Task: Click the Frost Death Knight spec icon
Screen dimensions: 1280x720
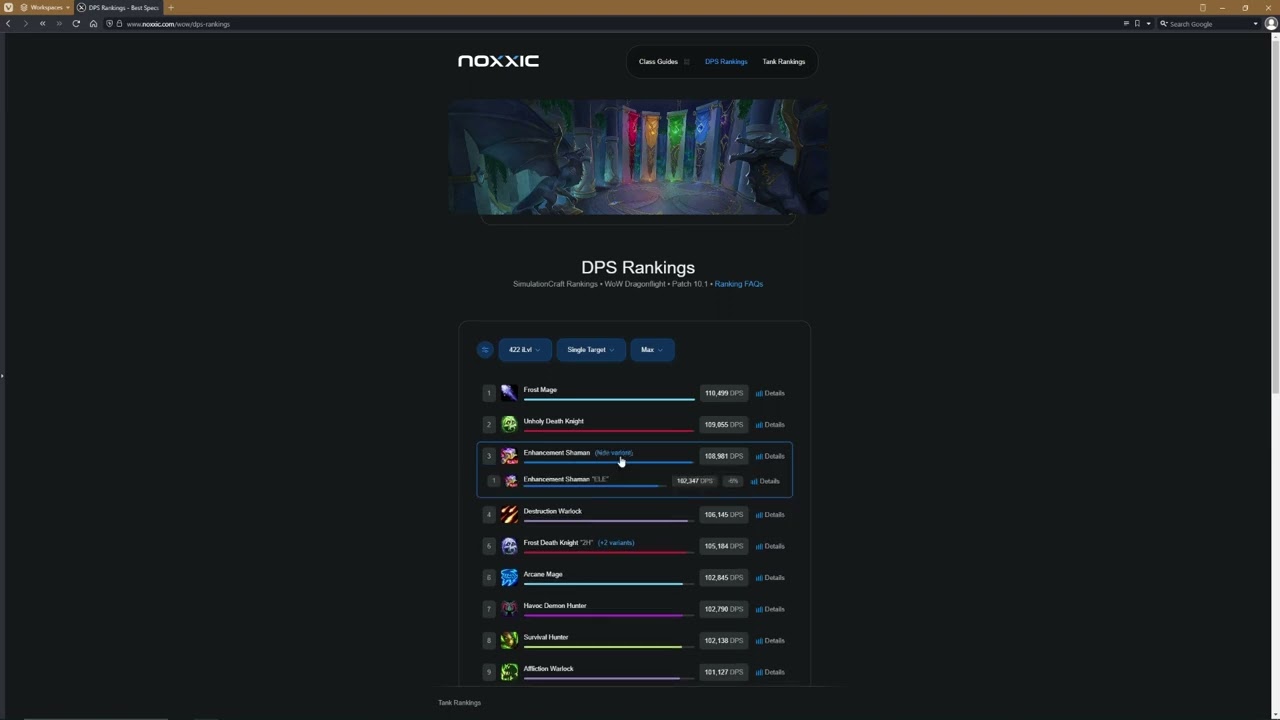Action: click(x=509, y=546)
